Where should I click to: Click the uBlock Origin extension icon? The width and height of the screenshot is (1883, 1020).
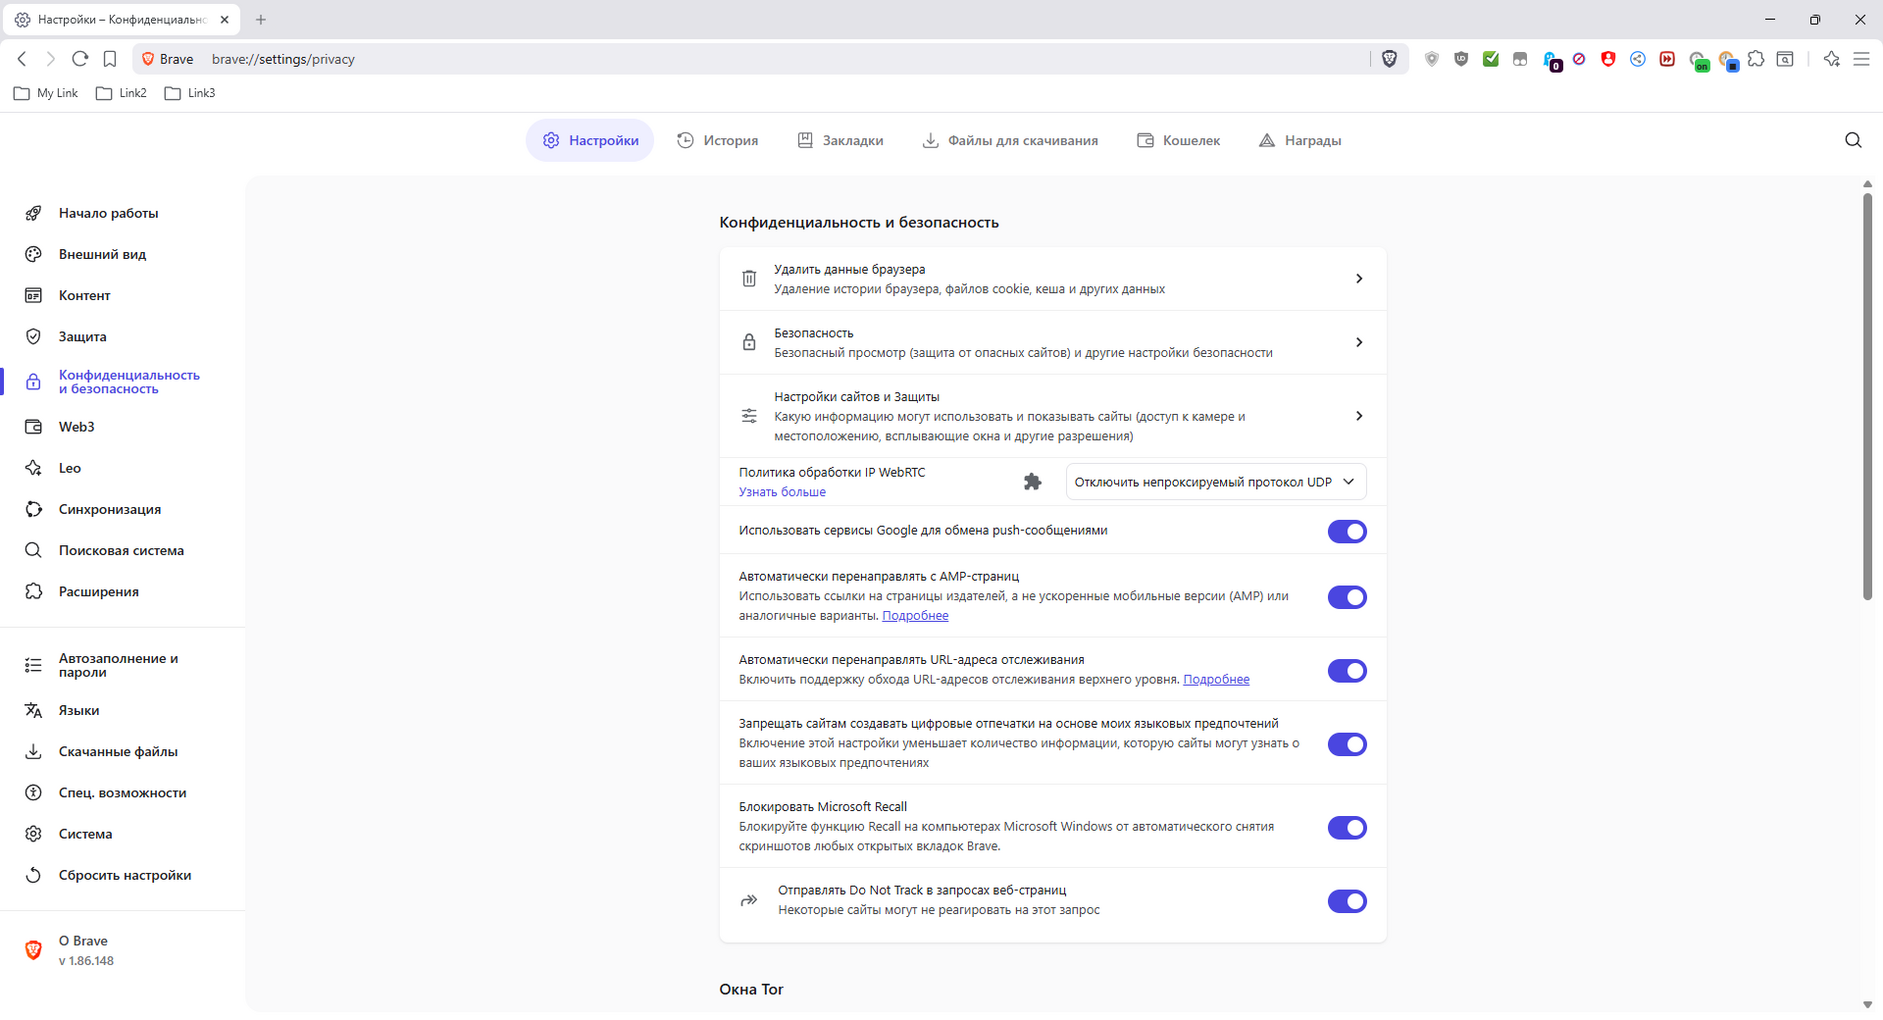(x=1461, y=59)
